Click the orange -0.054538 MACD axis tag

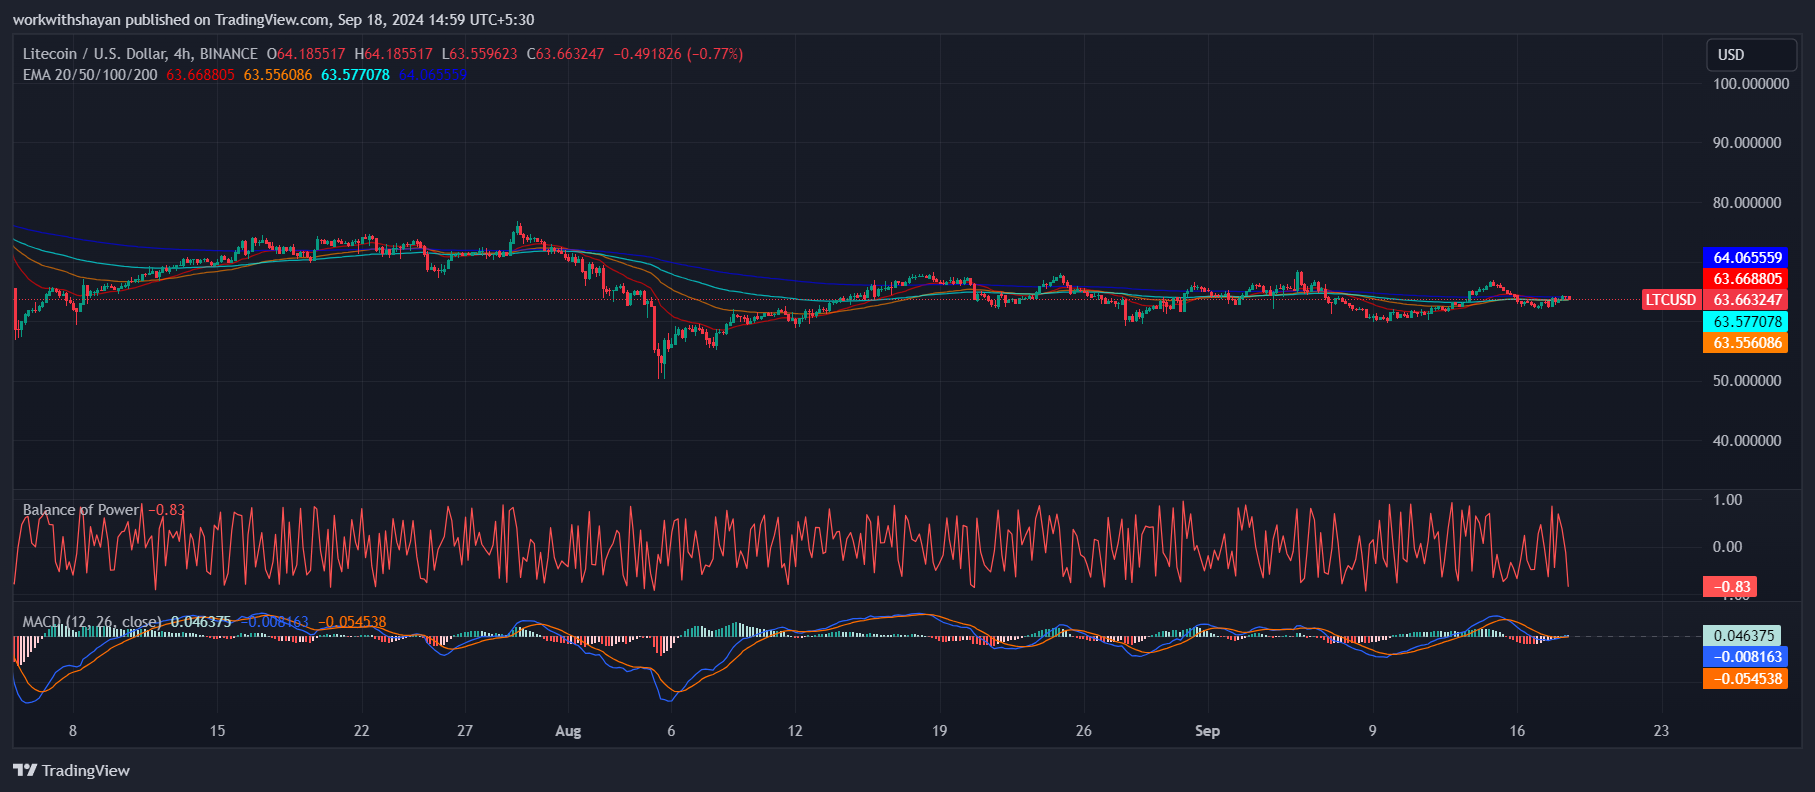click(1744, 679)
